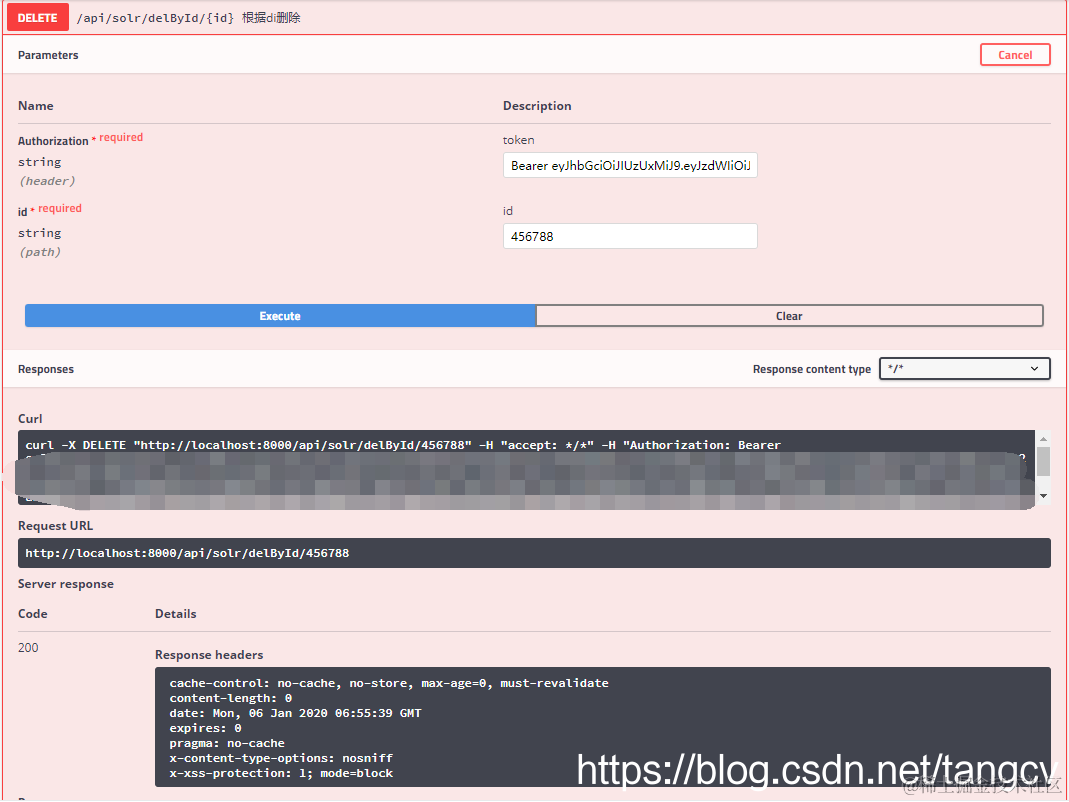Collapse the /api/solr/delById/{id} endpoint header

point(534,18)
